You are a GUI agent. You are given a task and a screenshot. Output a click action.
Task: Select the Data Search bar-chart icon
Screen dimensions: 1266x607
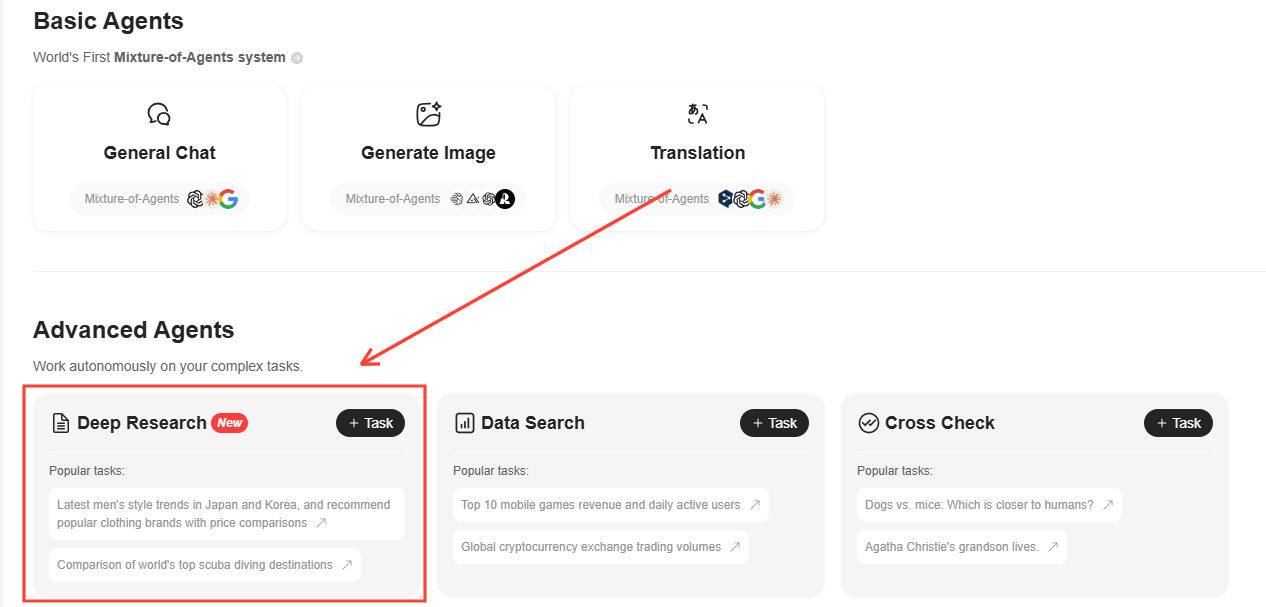pos(466,422)
